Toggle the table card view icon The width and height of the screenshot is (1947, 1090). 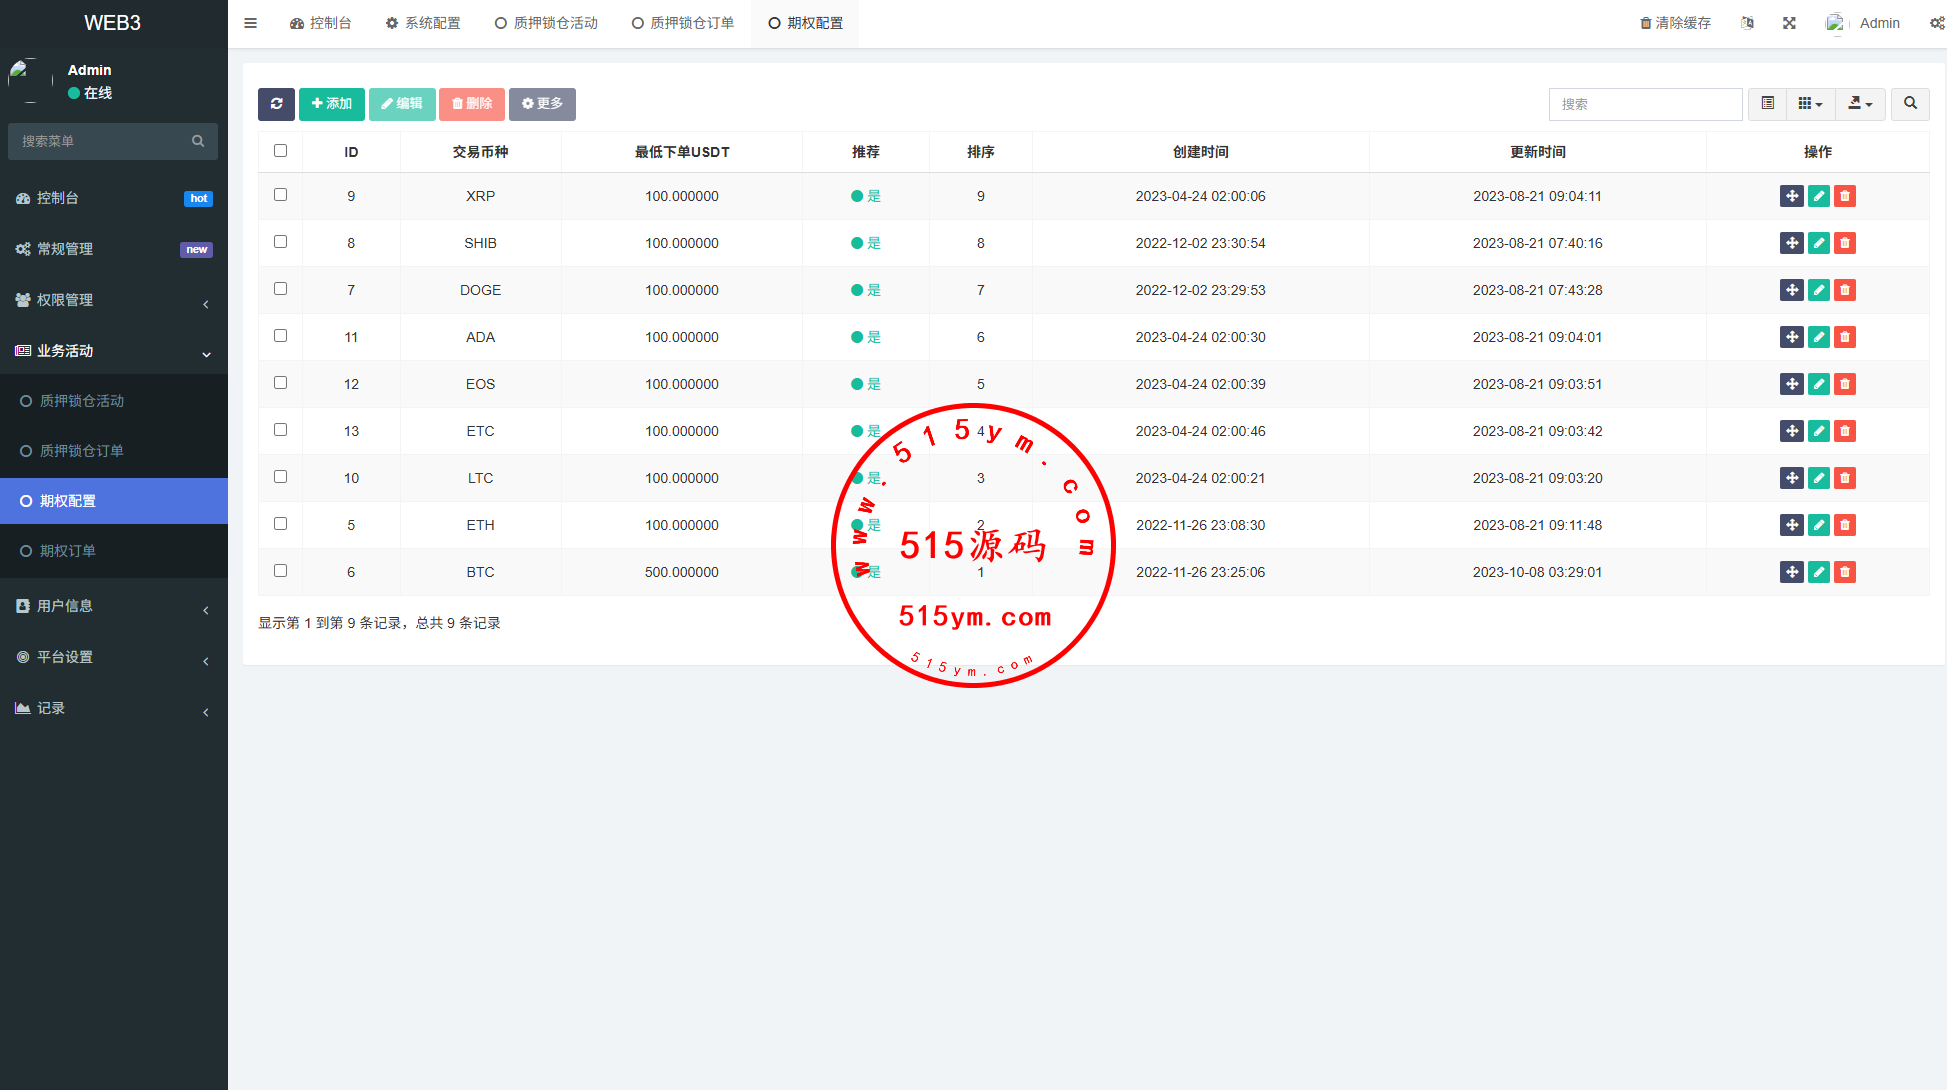pyautogui.click(x=1768, y=104)
